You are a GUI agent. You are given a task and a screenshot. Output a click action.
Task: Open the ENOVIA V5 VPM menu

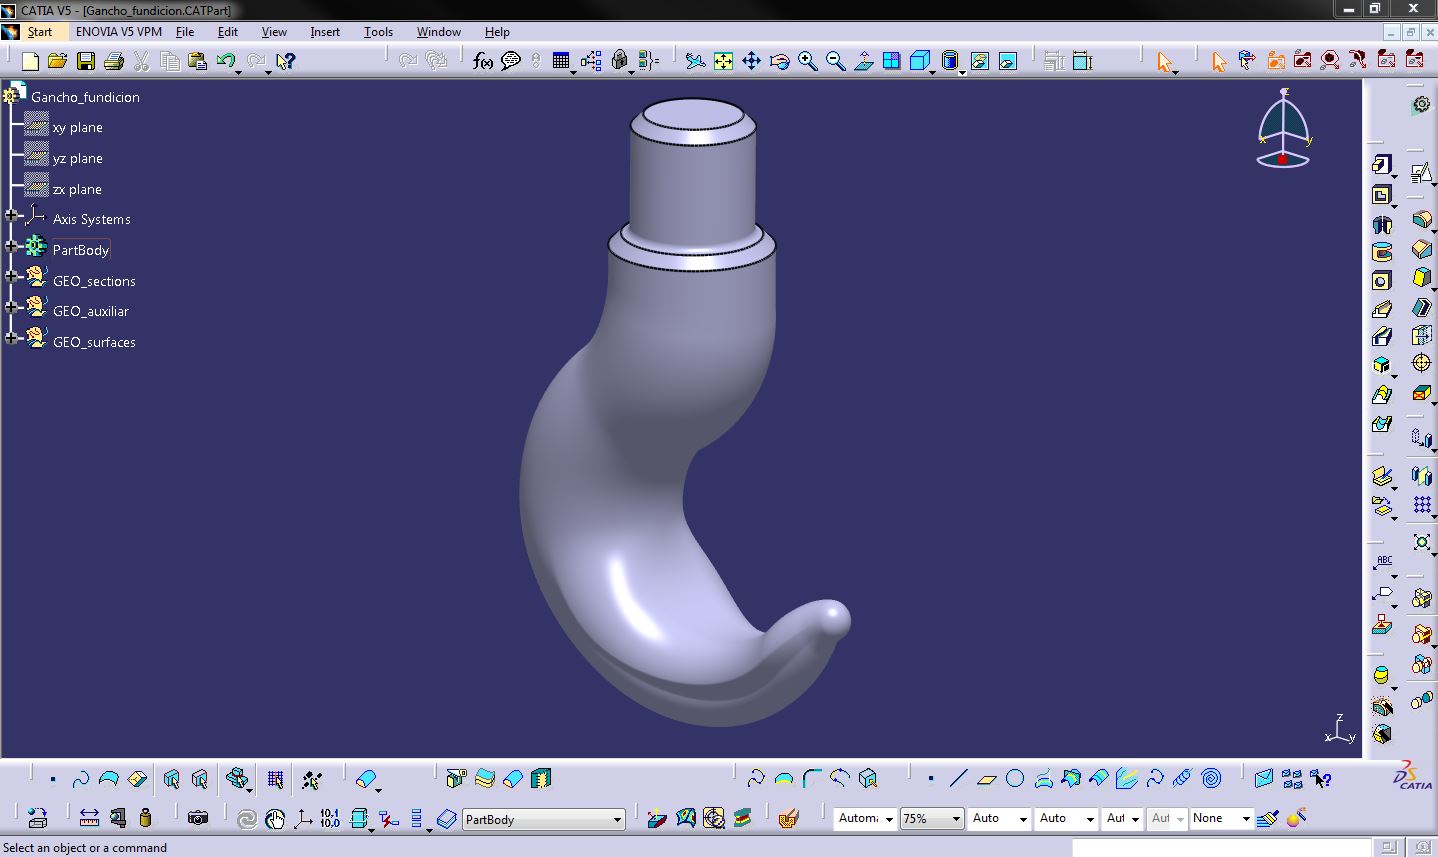(119, 32)
